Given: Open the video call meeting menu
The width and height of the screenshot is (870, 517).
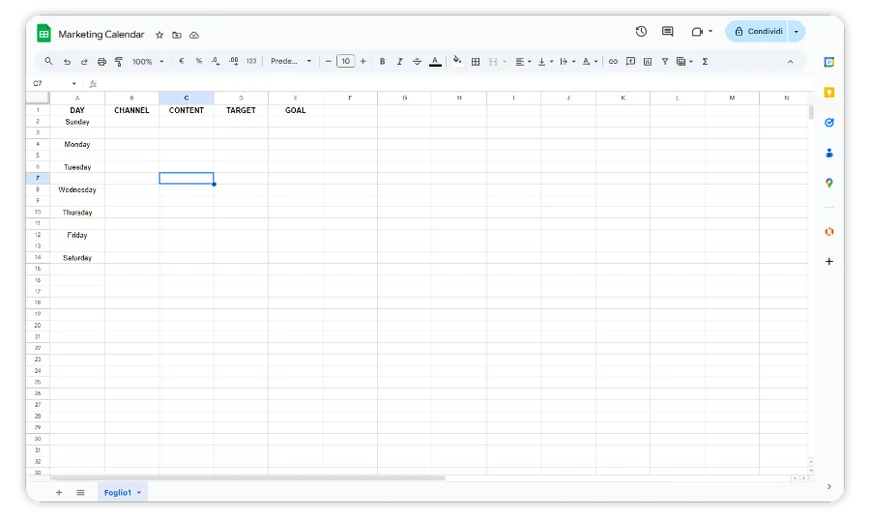Looking at the screenshot, I should (702, 32).
